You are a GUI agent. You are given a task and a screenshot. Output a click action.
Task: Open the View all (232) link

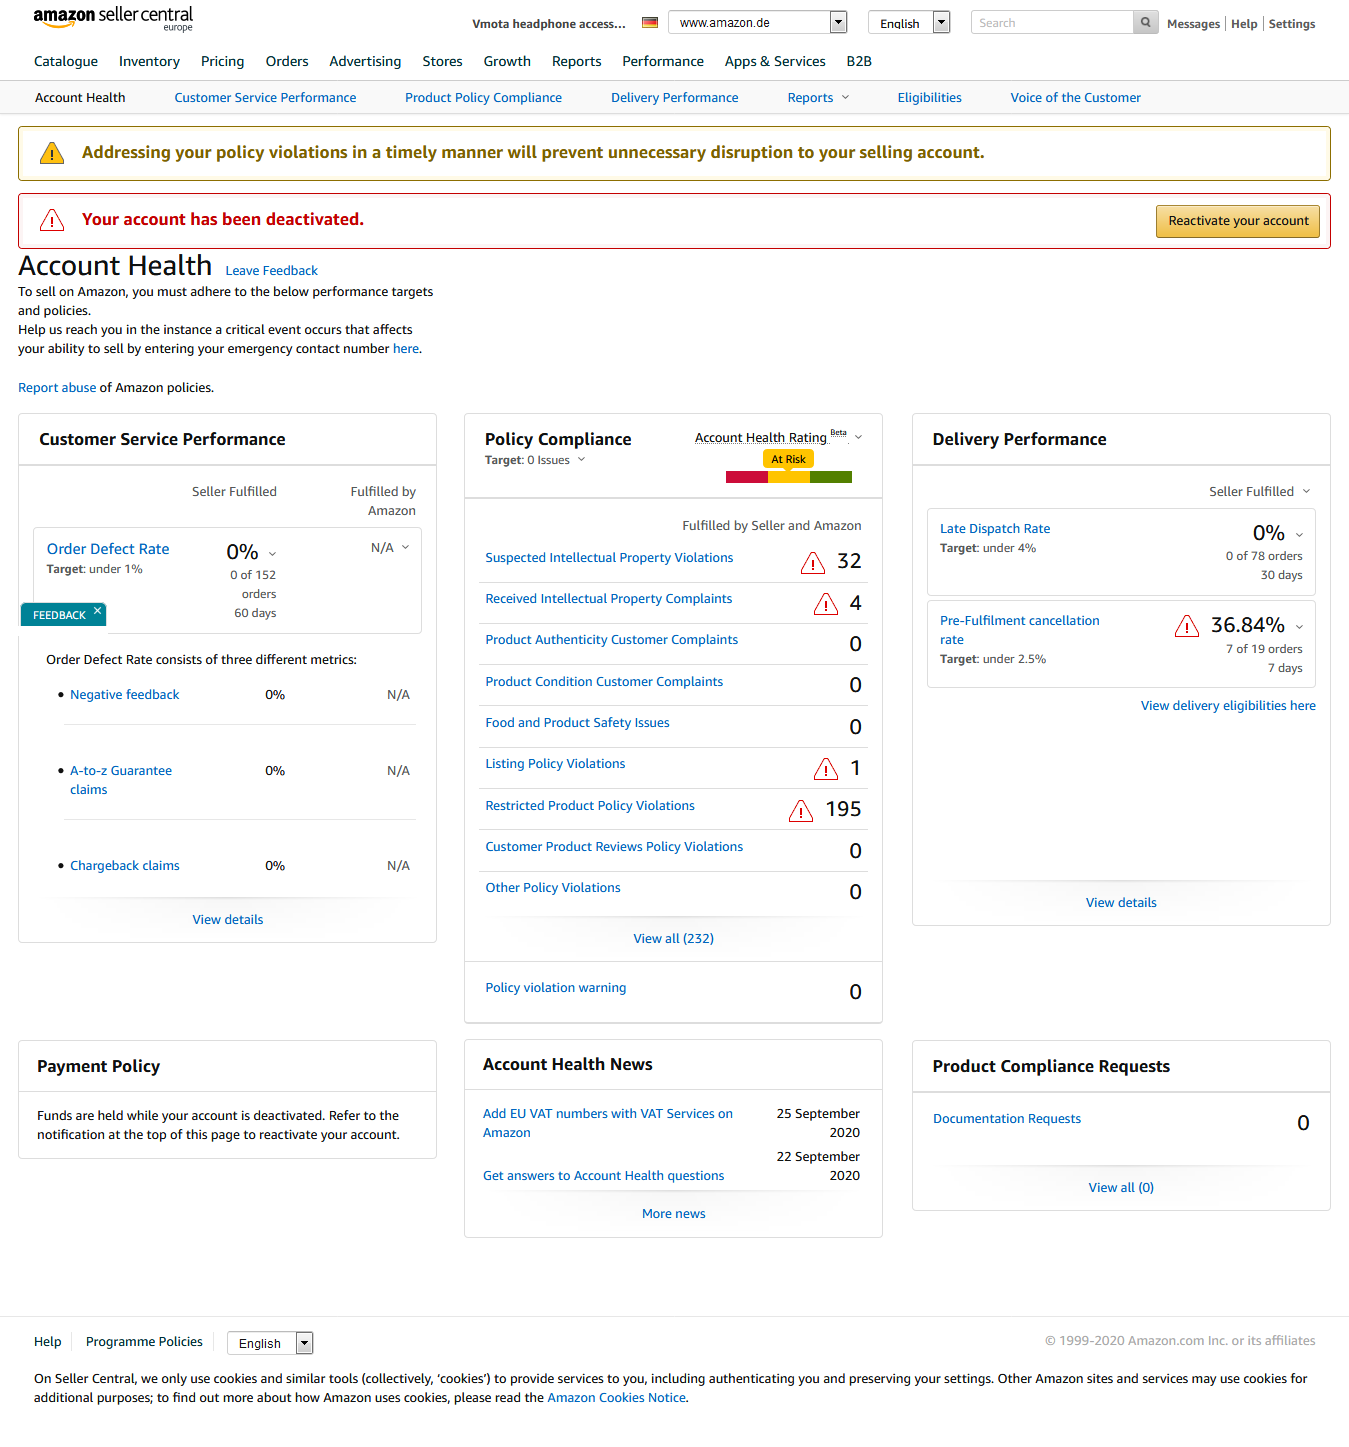673,939
